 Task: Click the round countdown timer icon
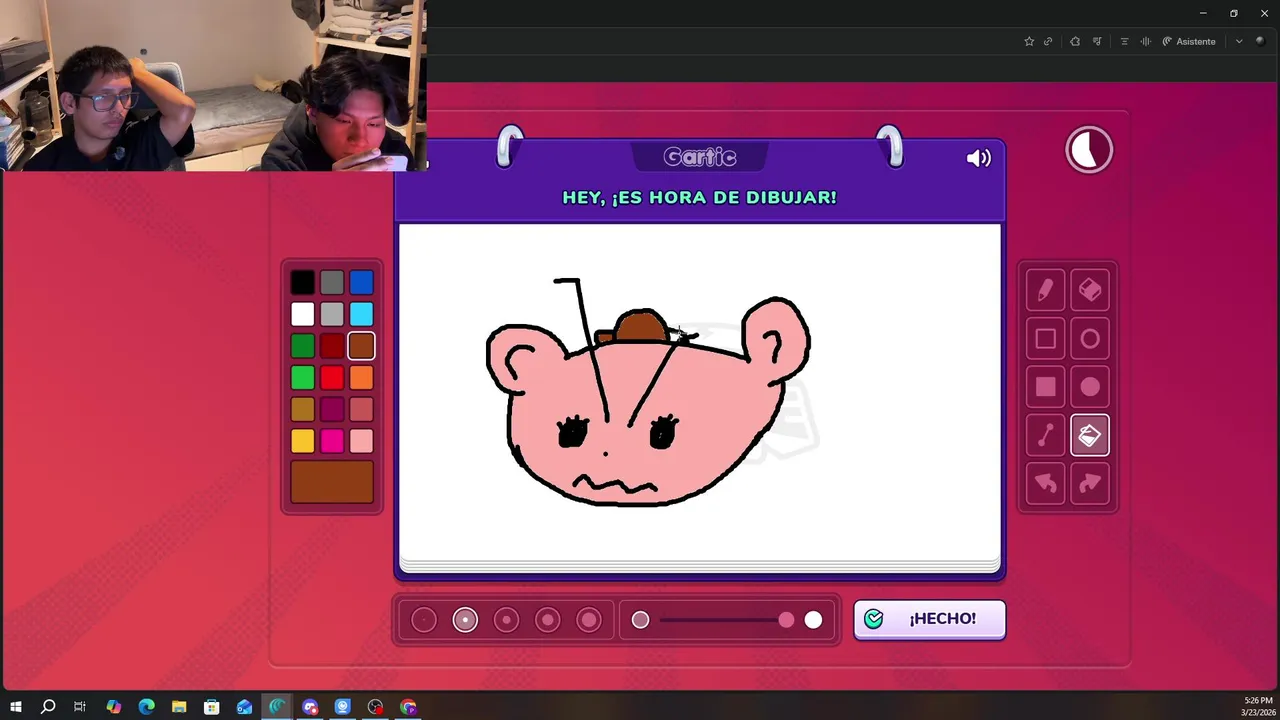pos(1089,150)
